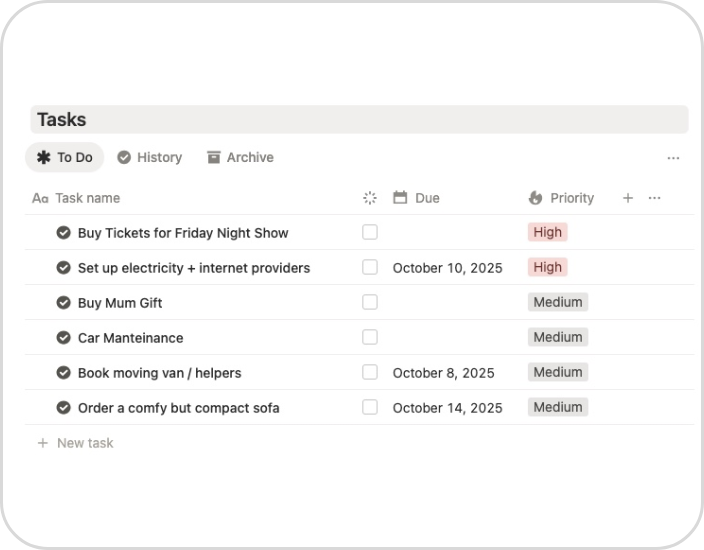704x550 pixels.
Task: Tick checkbox for Buy Tickets for Friday Night Show
Action: (x=370, y=232)
